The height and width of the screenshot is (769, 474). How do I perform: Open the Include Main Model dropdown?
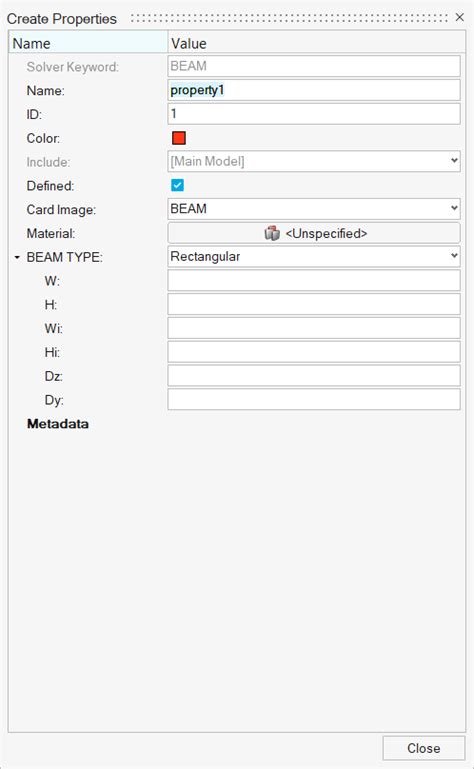(314, 161)
